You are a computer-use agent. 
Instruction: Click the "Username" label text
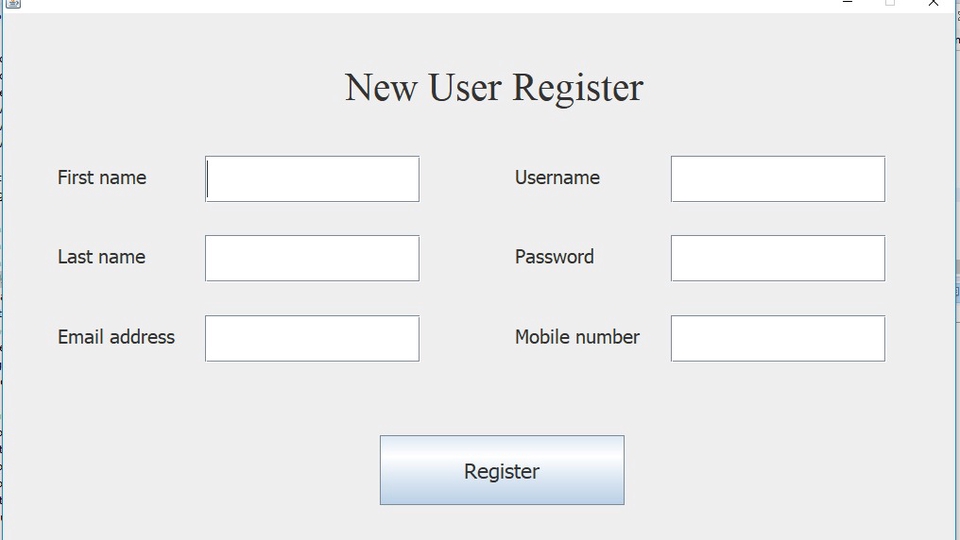click(557, 178)
